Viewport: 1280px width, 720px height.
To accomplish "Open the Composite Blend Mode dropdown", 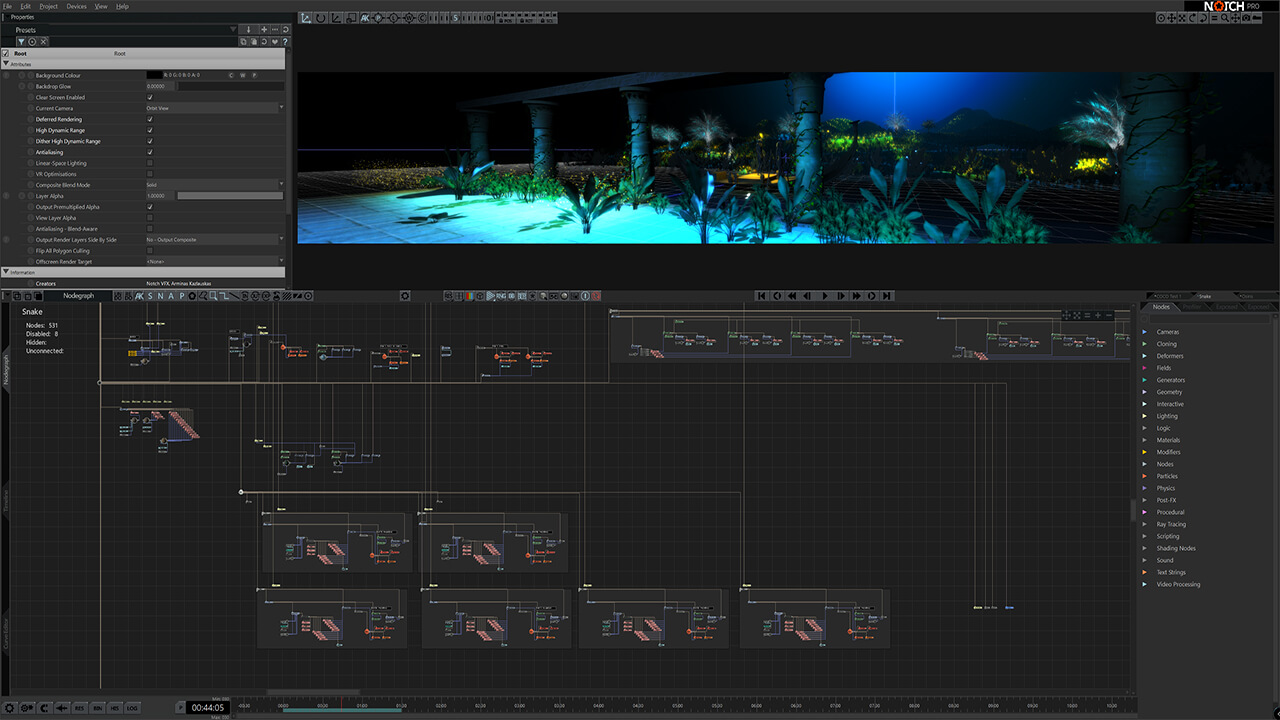I will pyautogui.click(x=215, y=185).
